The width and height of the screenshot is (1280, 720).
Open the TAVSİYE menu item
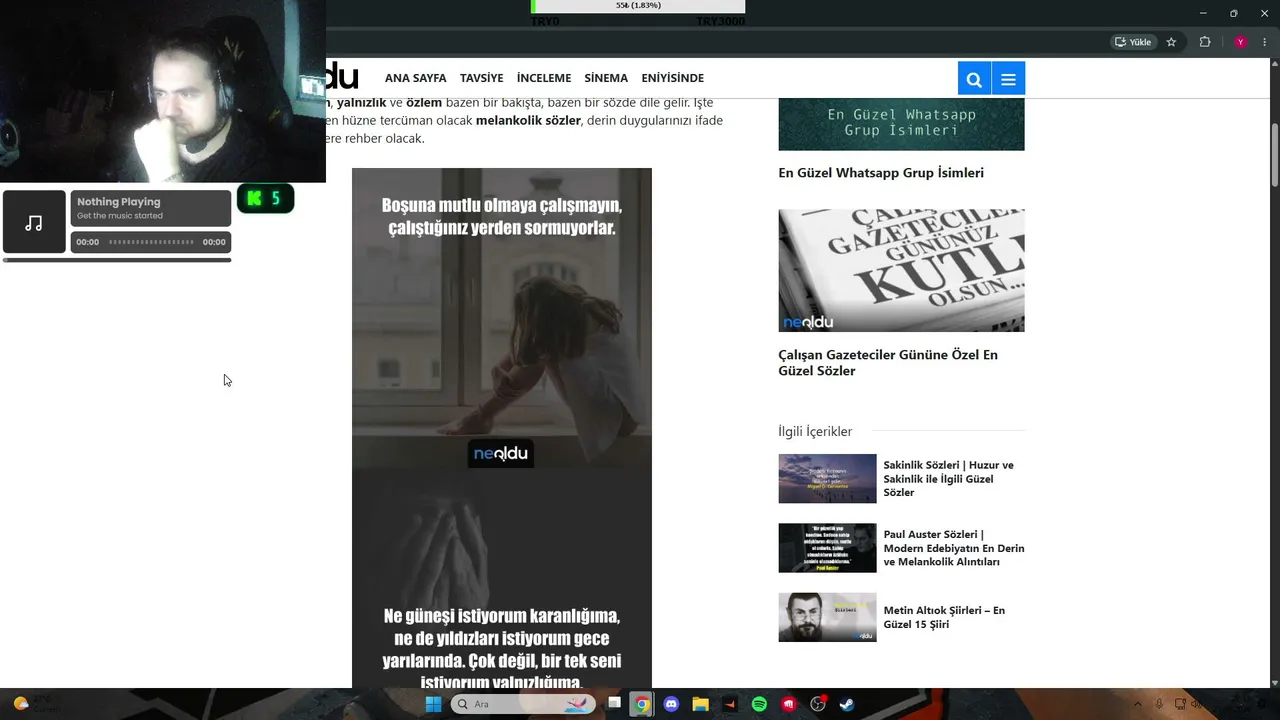pos(482,78)
